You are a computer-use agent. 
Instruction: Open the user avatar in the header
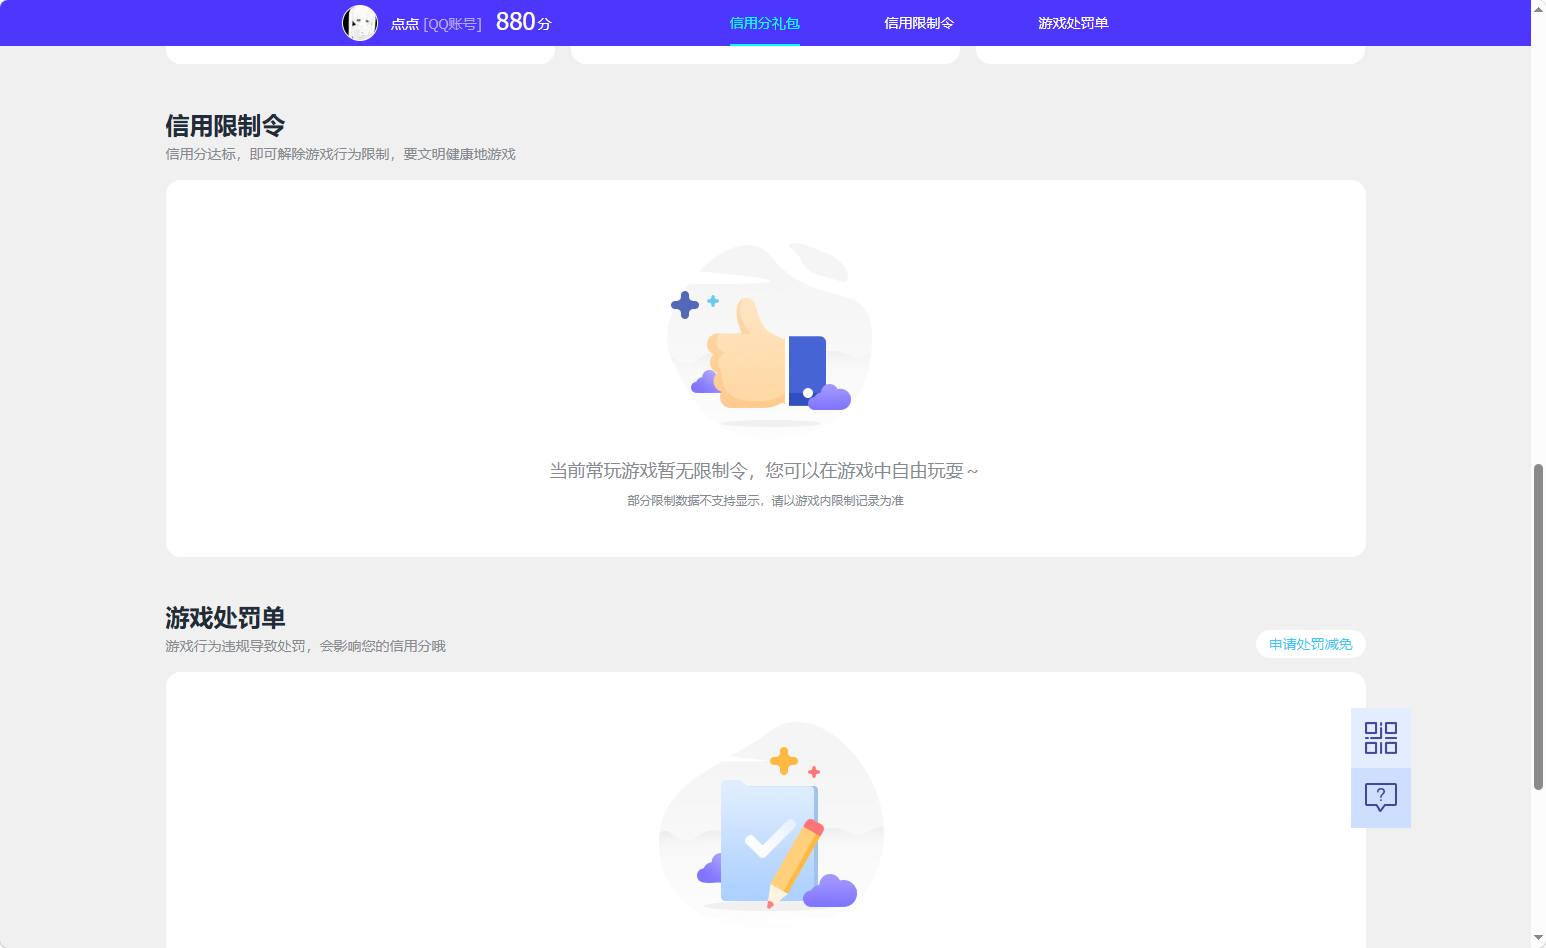360,23
